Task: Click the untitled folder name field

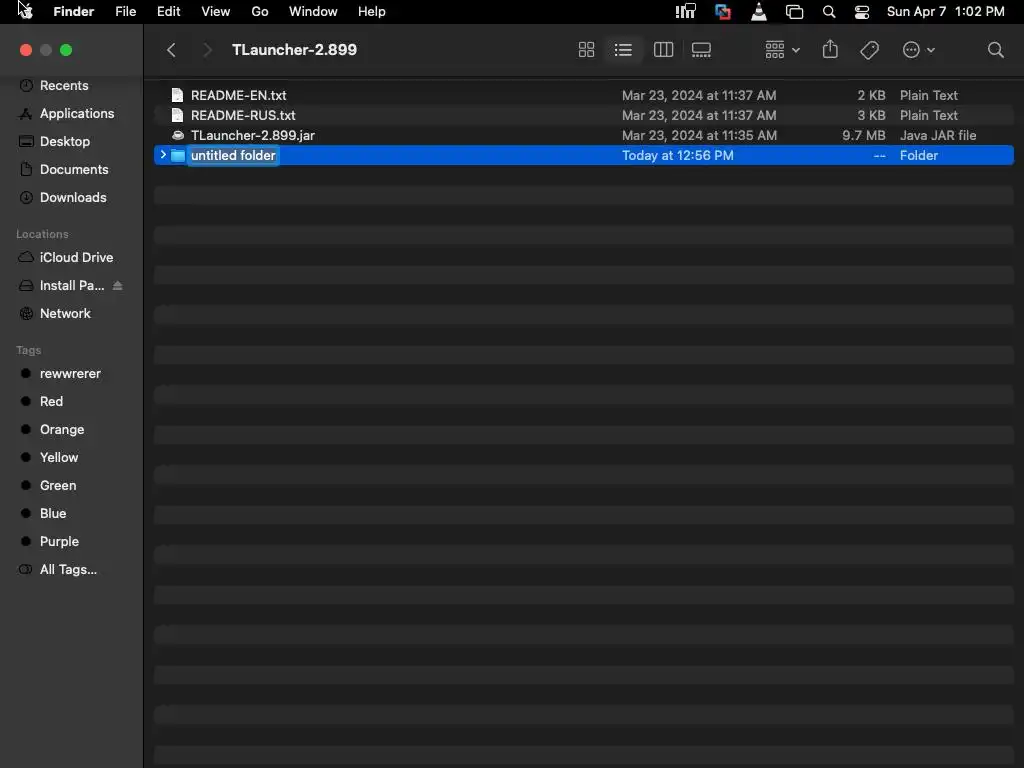Action: 233,155
